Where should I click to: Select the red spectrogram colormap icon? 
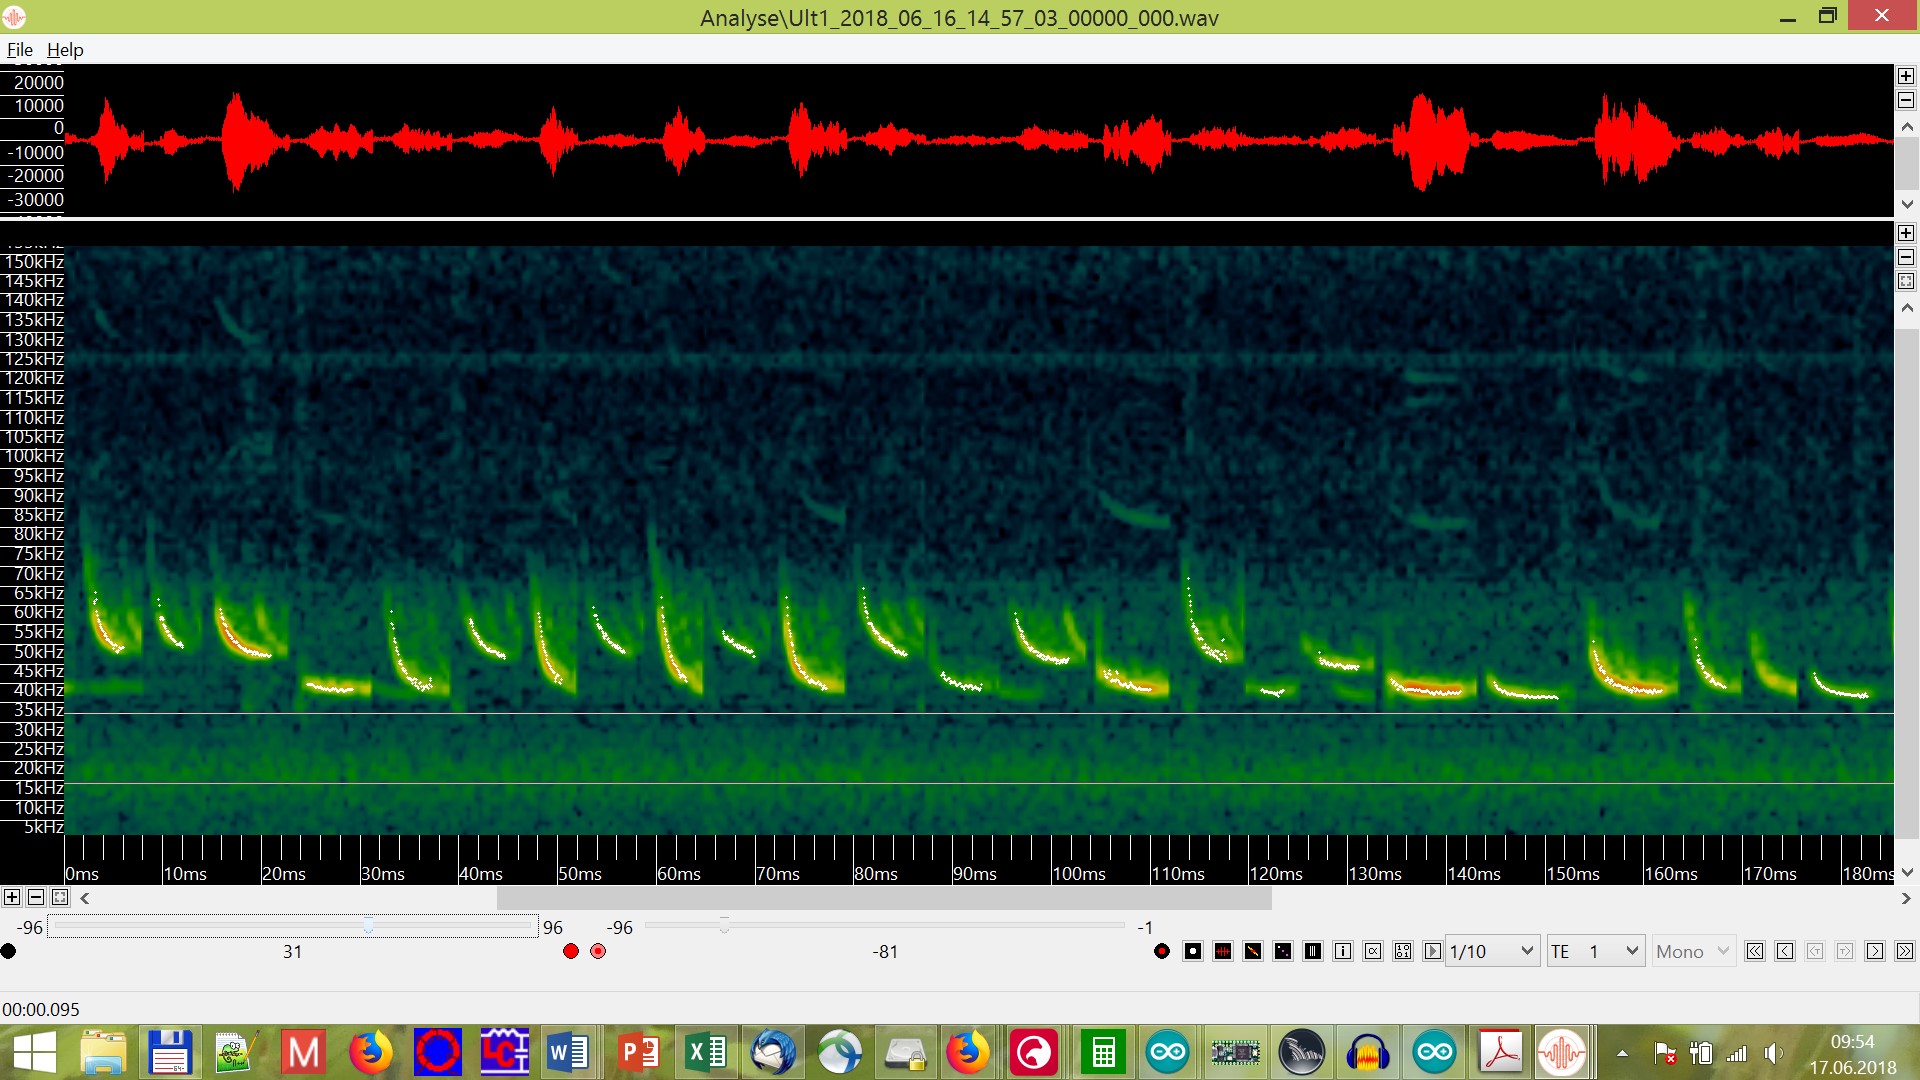point(1222,951)
